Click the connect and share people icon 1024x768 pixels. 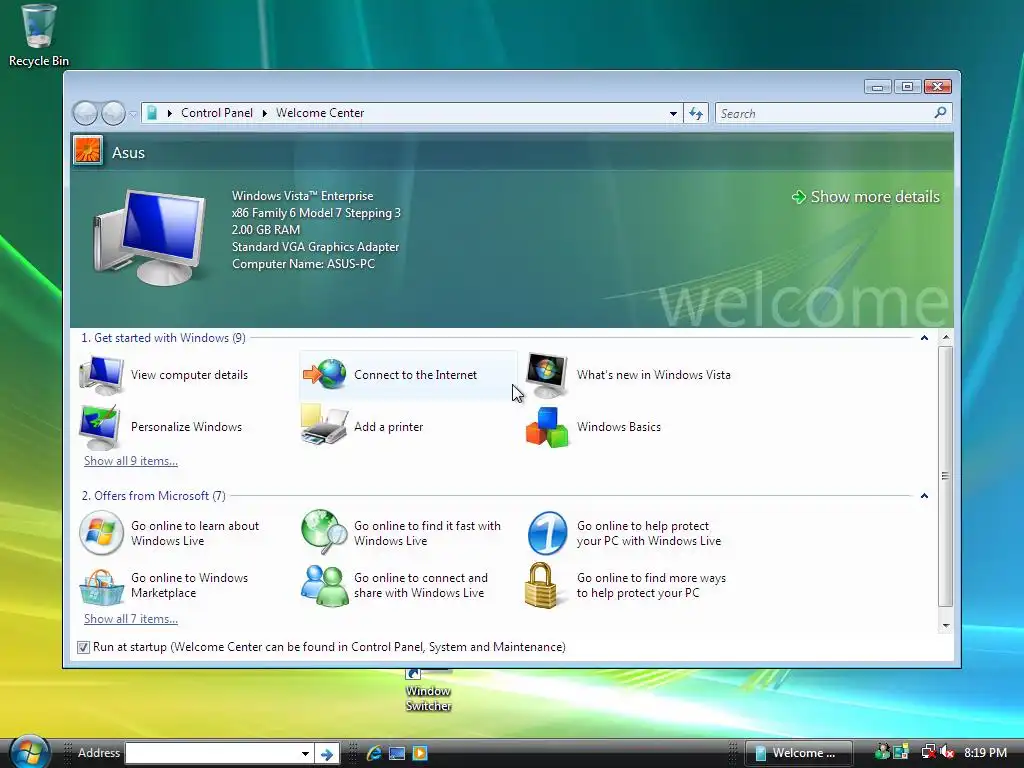tap(325, 586)
